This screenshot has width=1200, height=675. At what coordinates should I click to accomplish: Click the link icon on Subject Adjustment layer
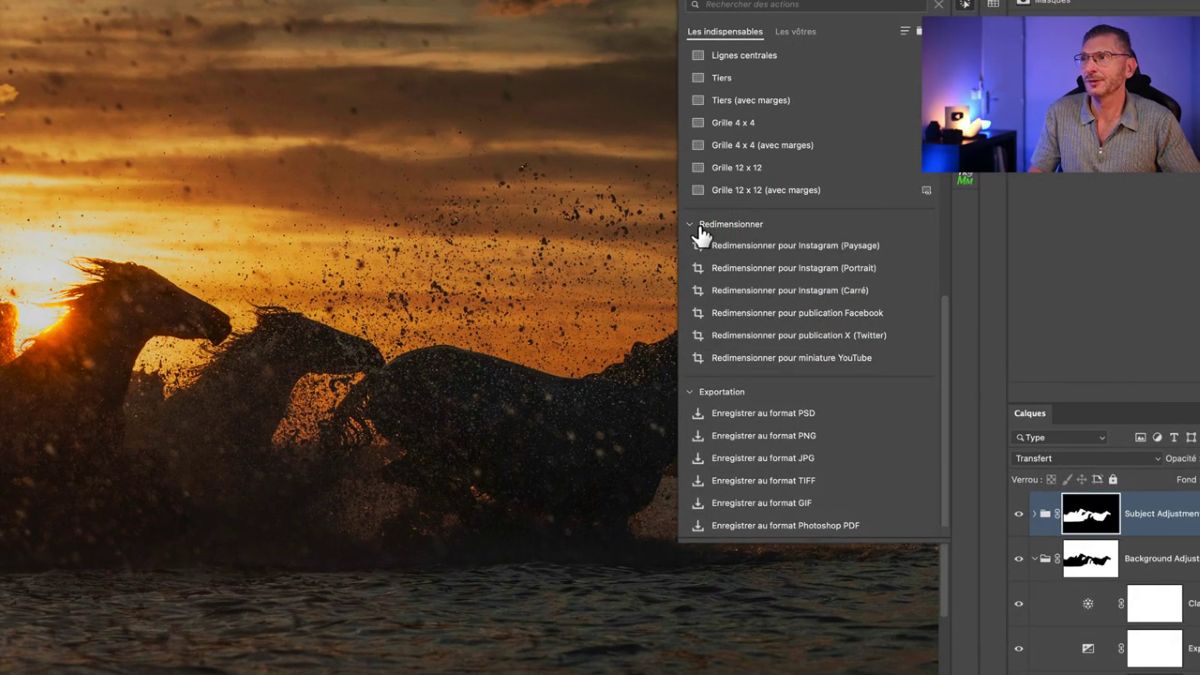1057,514
